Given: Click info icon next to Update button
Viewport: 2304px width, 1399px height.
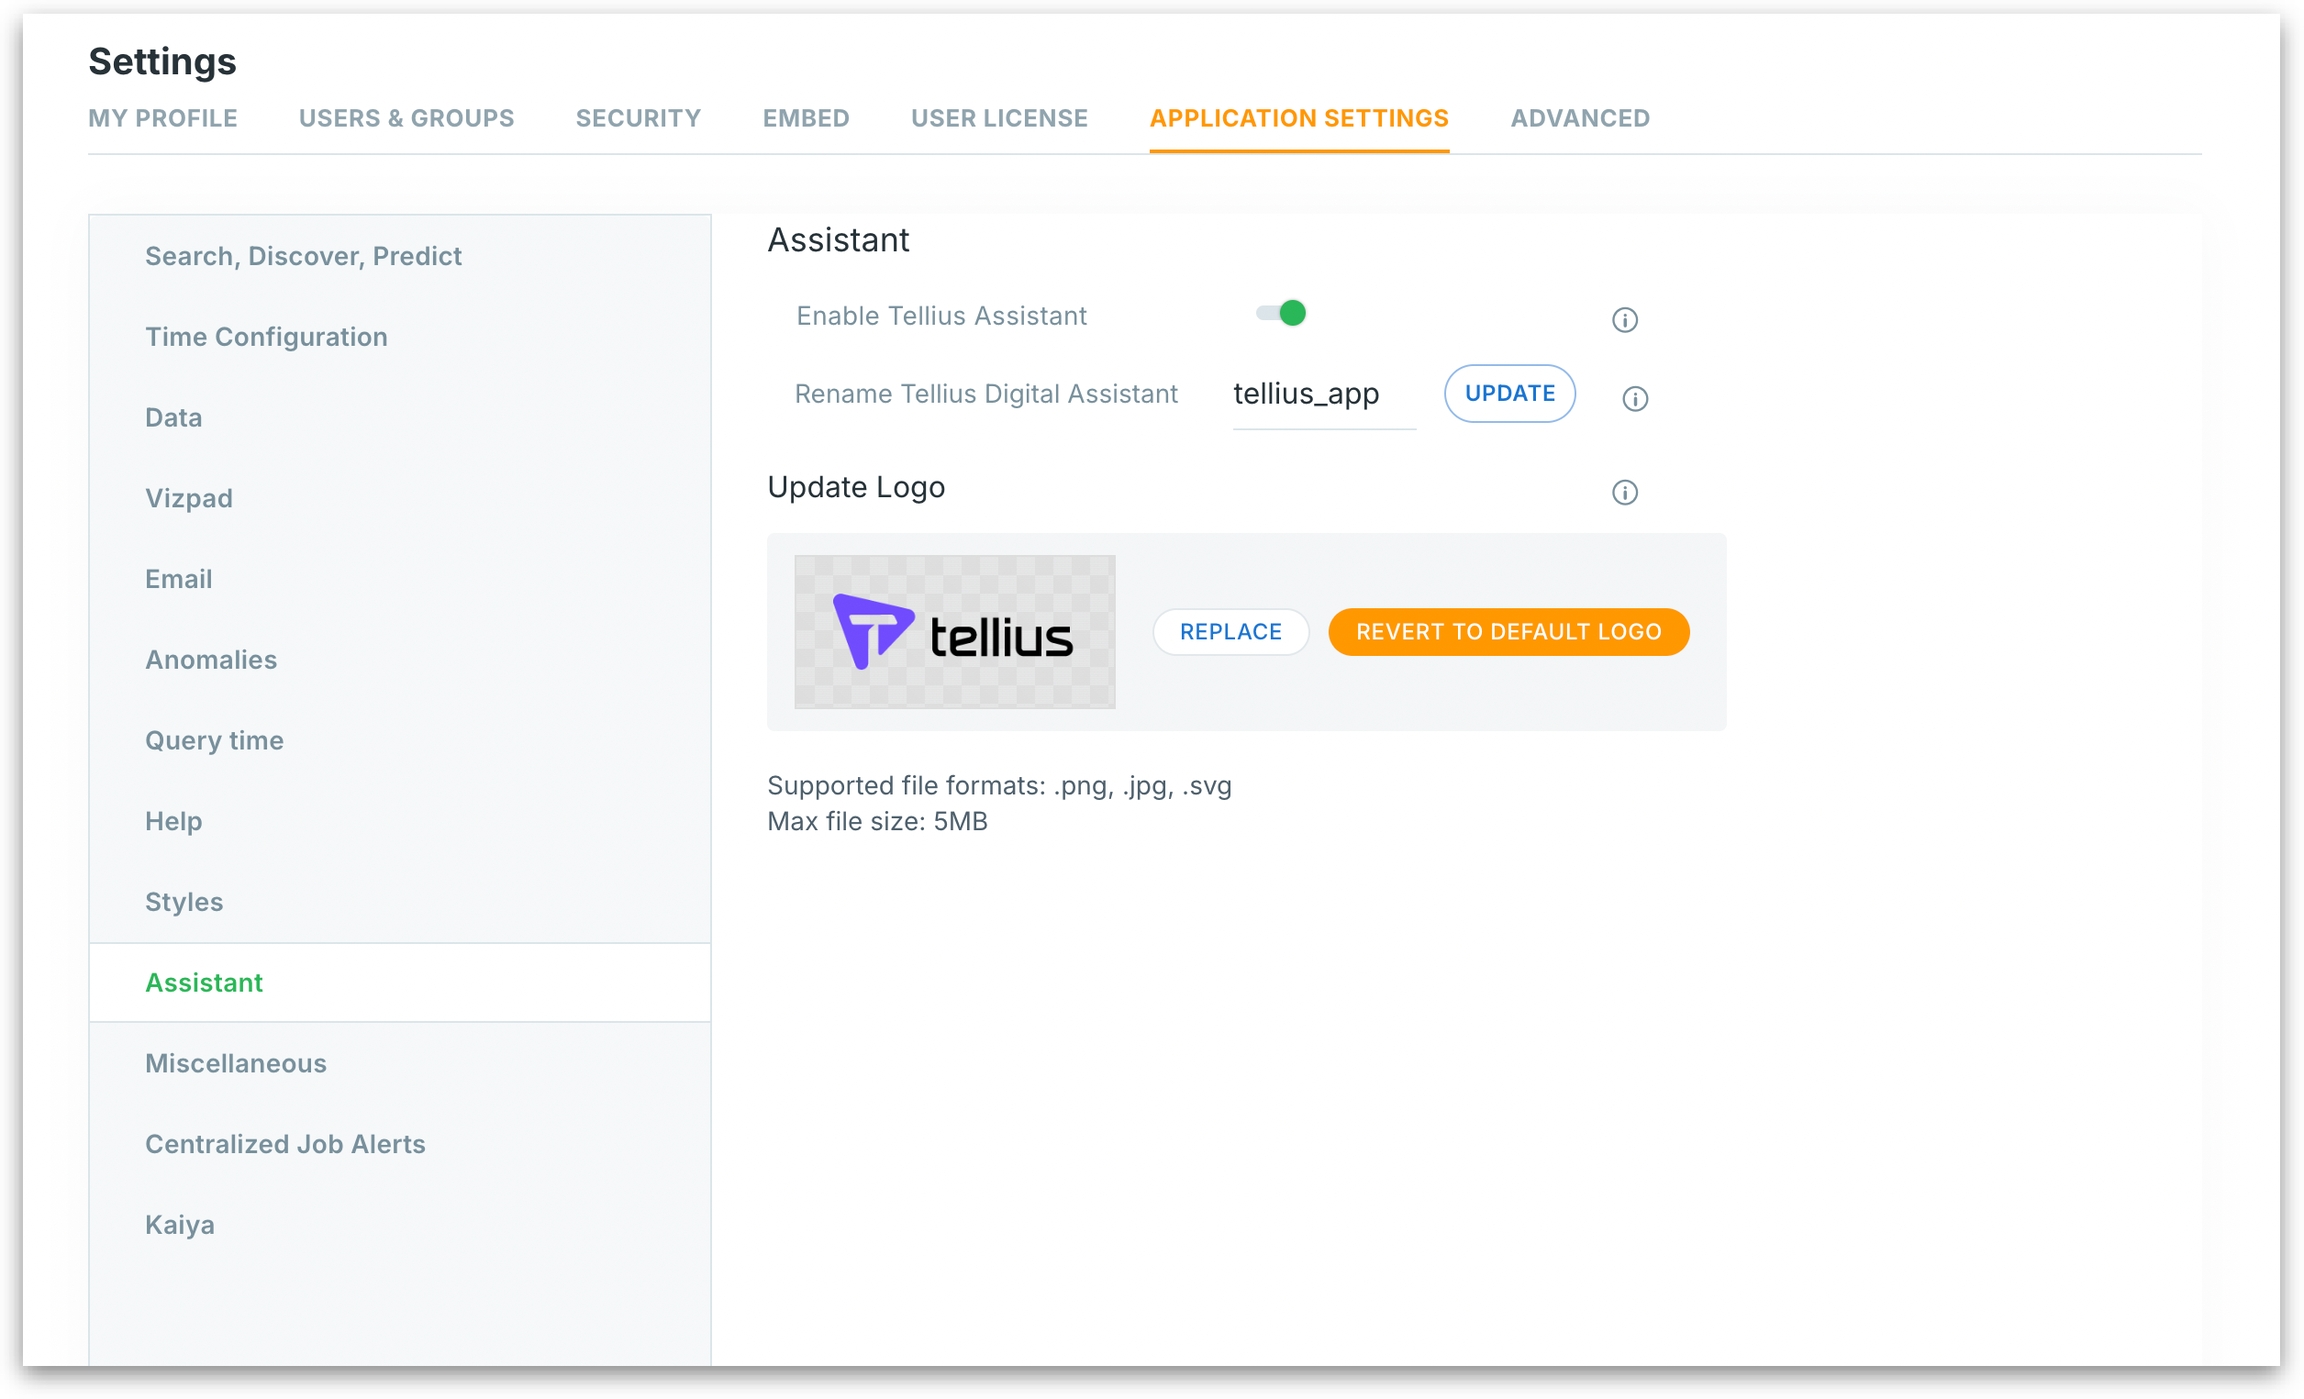Looking at the screenshot, I should 1634,399.
